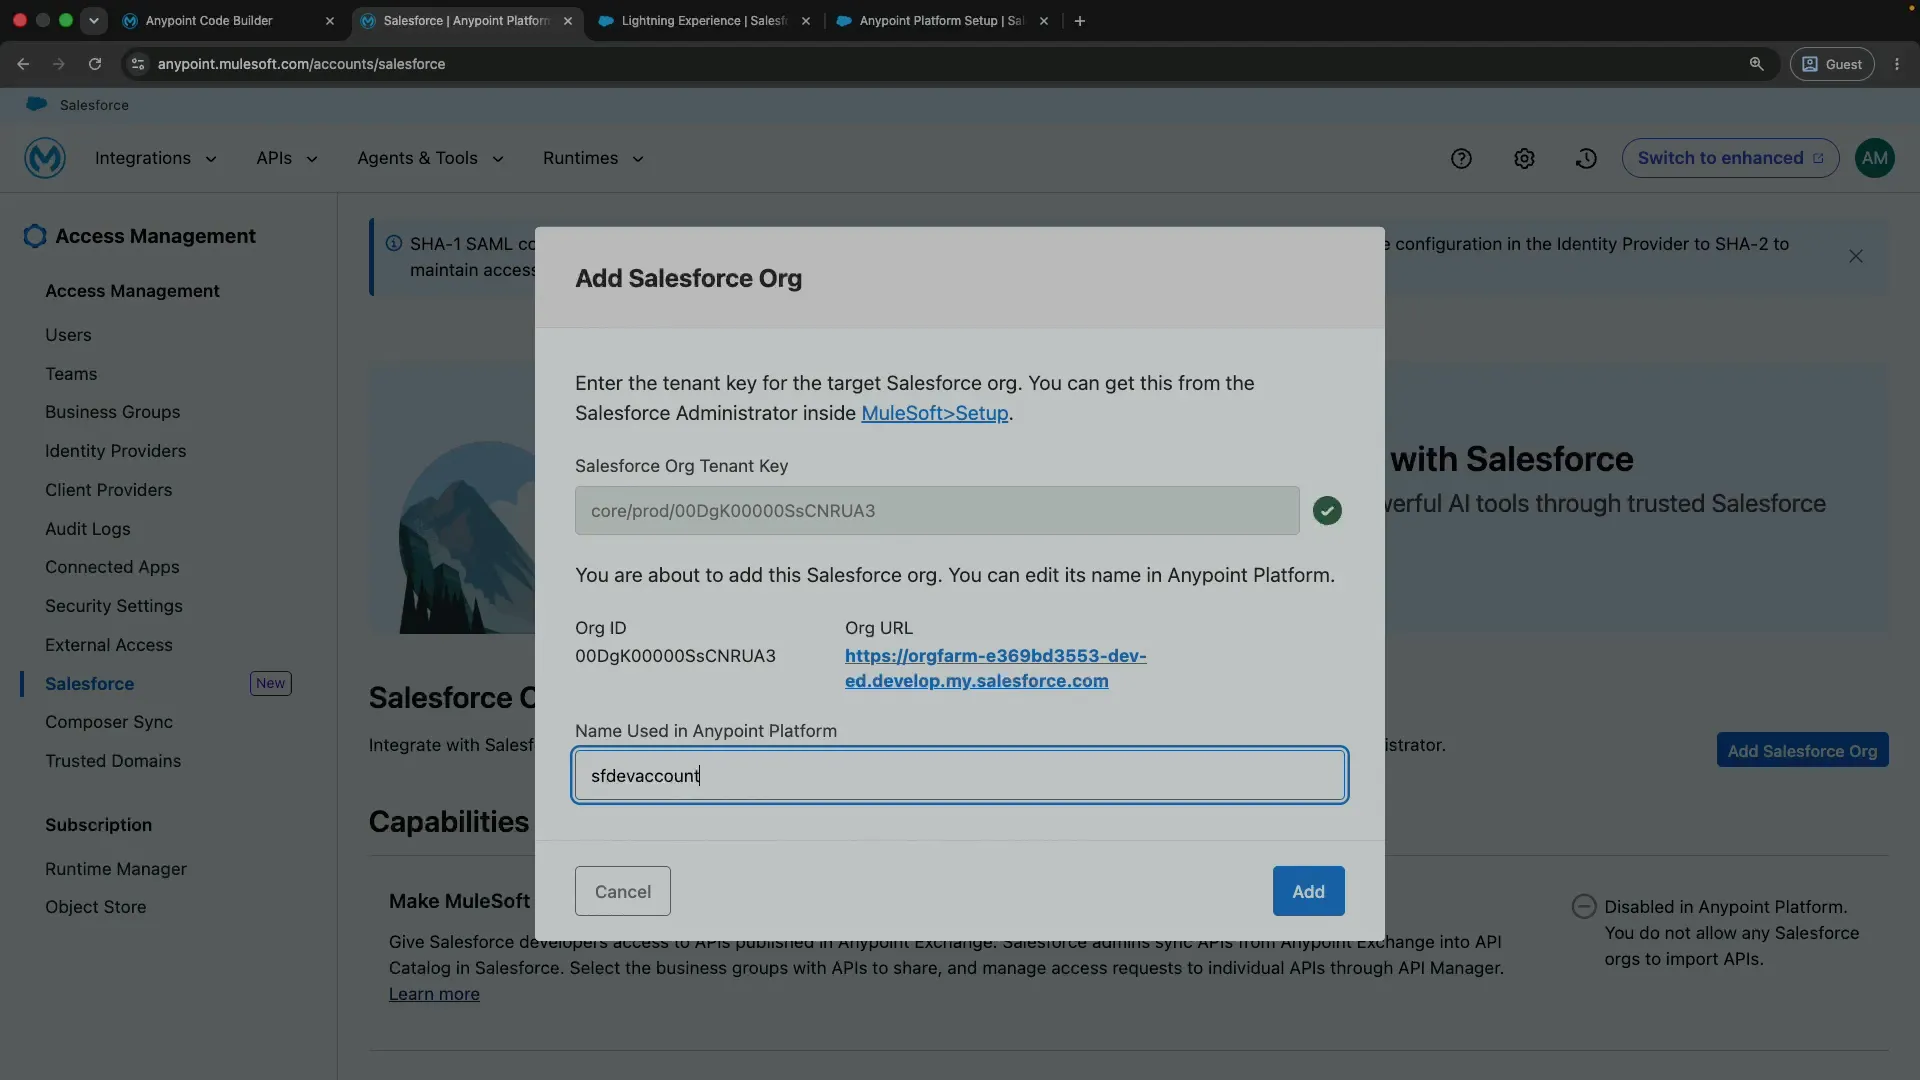Image resolution: width=1920 pixels, height=1080 pixels.
Task: Select Salesforce in the sidebar
Action: coord(90,684)
